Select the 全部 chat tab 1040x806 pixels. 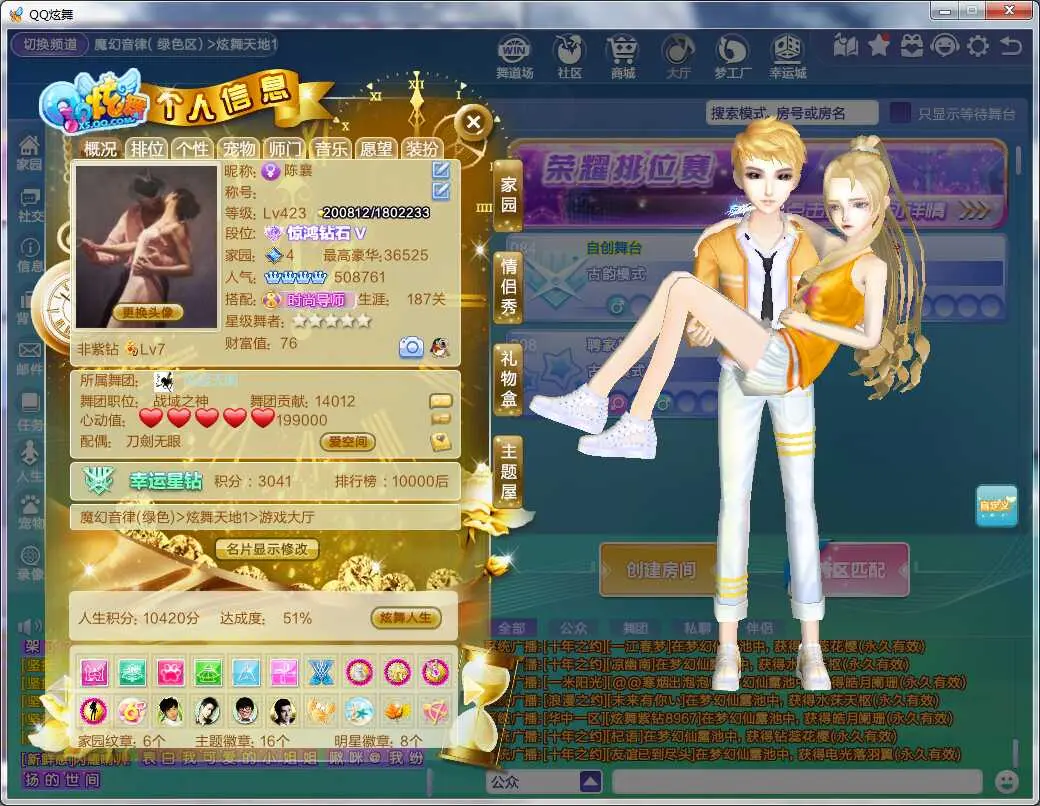tap(511, 628)
